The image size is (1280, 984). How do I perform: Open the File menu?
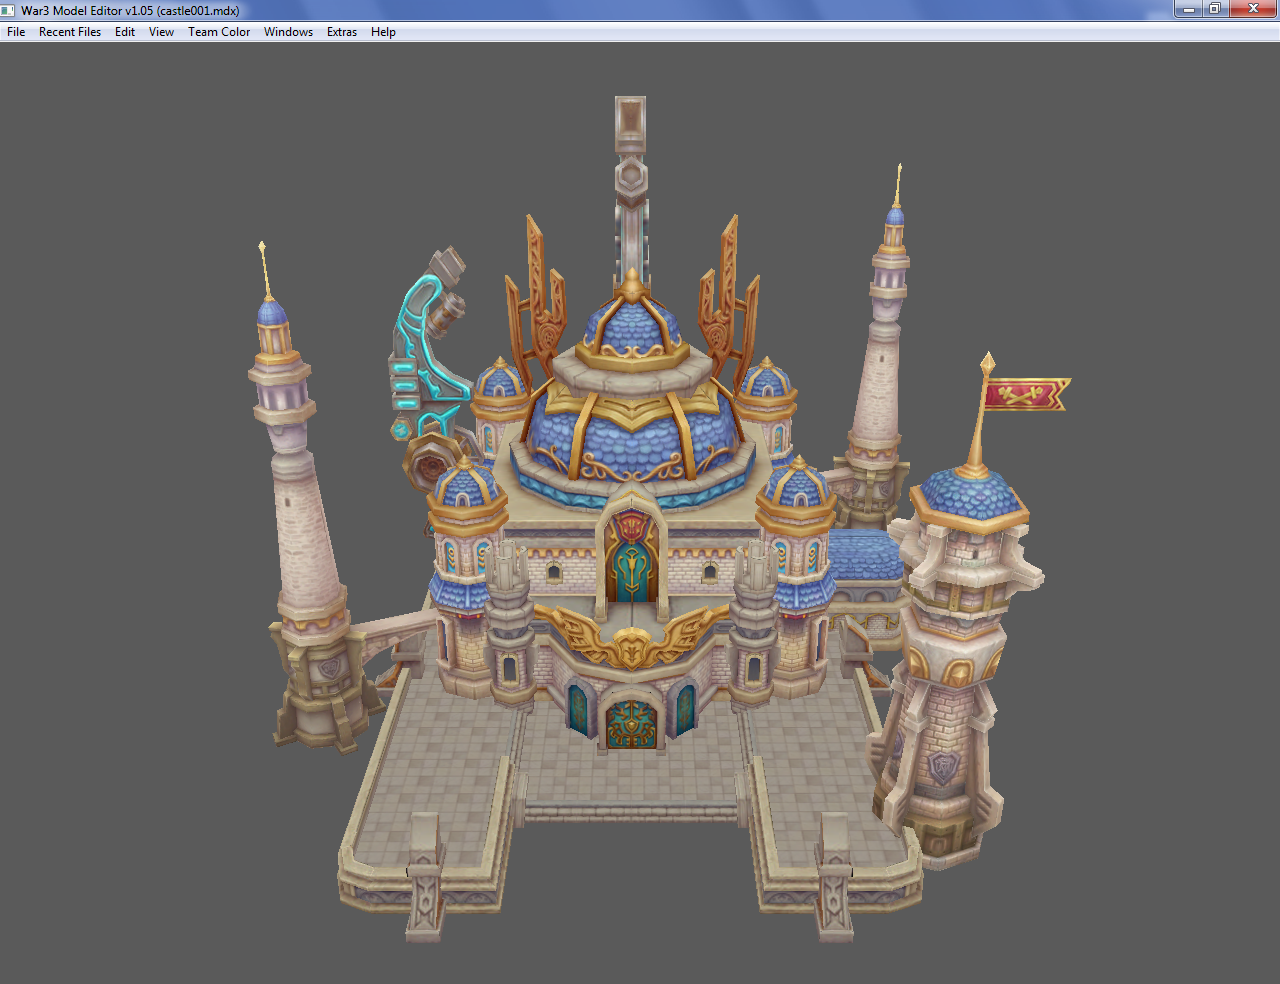coord(16,32)
